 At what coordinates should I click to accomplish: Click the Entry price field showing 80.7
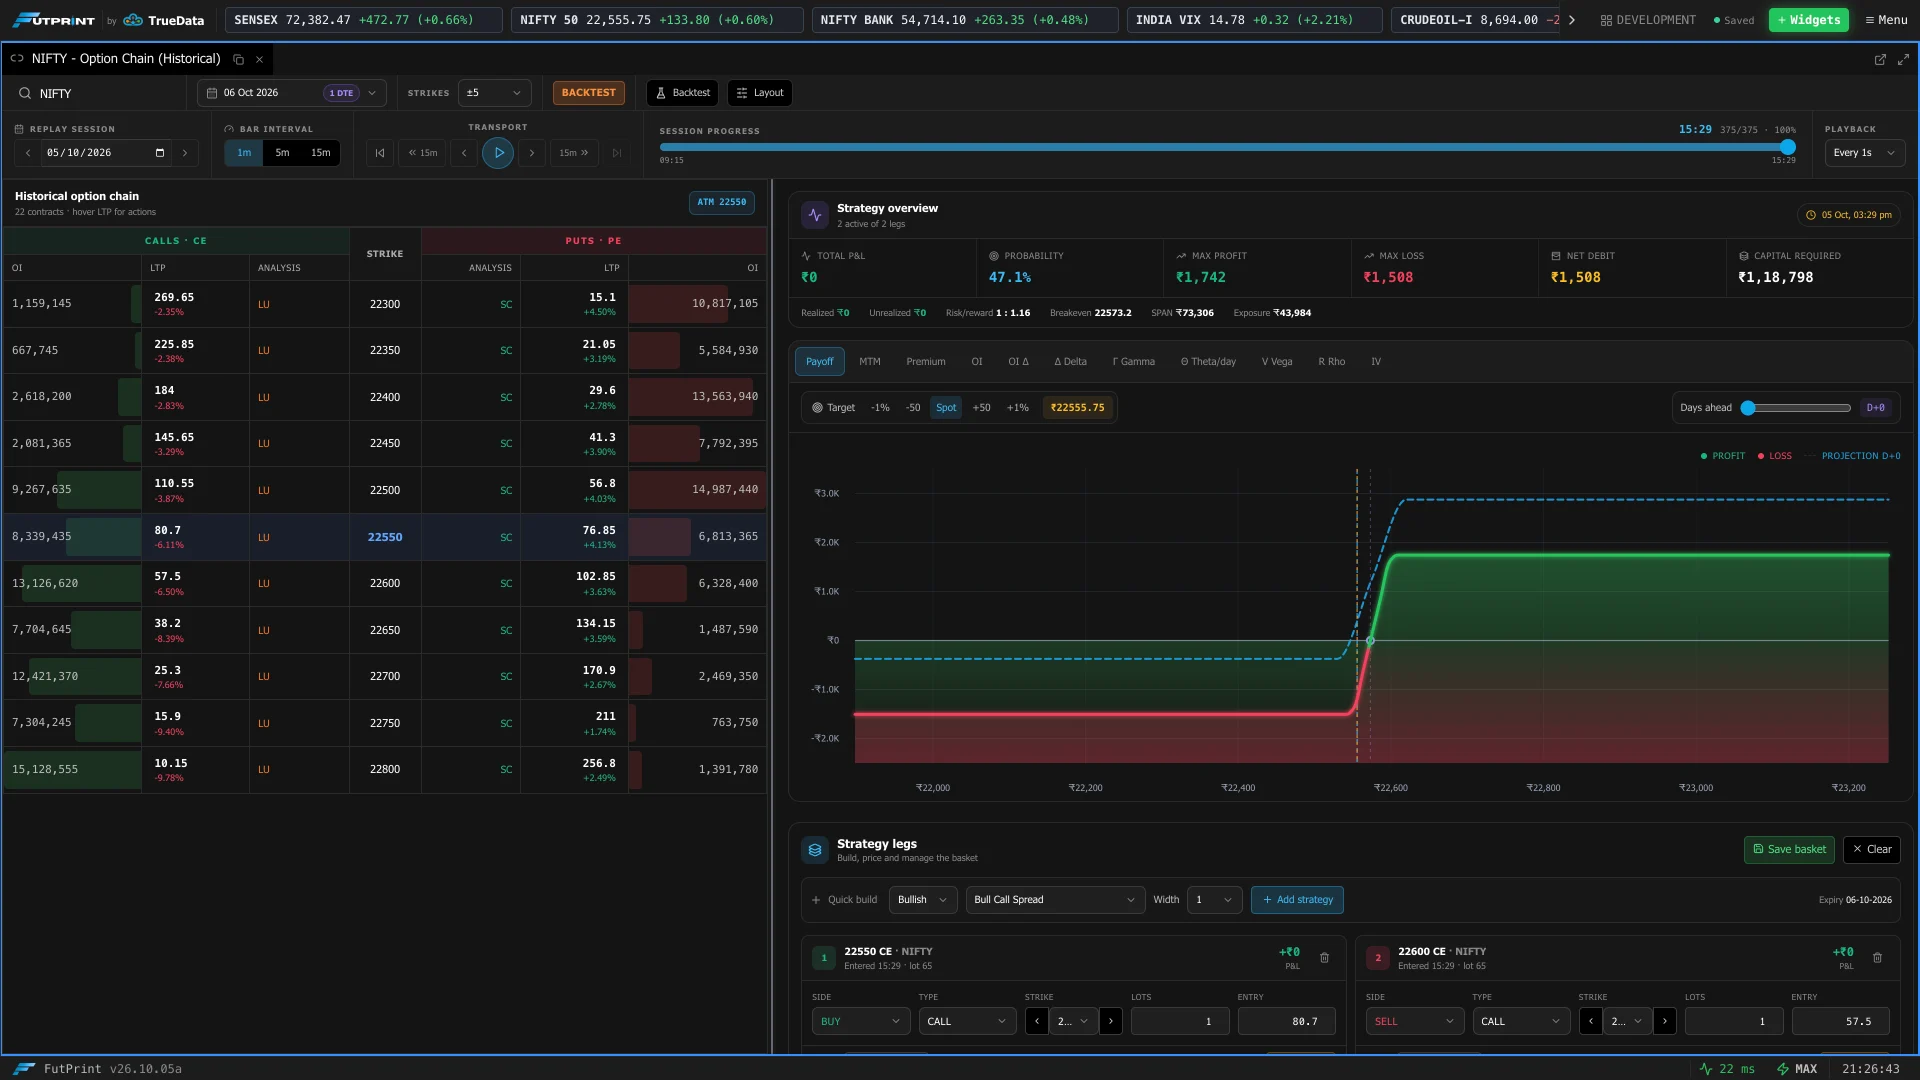1286,1021
